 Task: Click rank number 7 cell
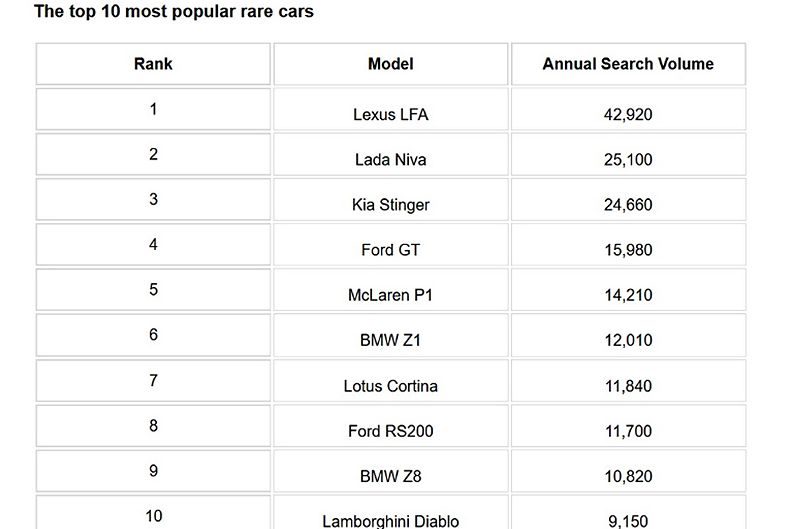point(153,381)
